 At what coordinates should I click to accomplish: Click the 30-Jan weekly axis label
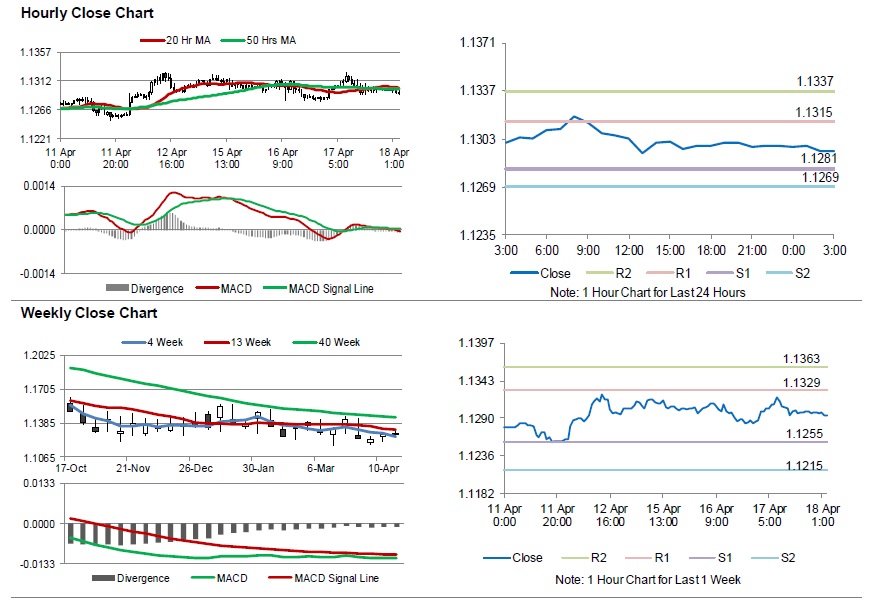tap(258, 468)
